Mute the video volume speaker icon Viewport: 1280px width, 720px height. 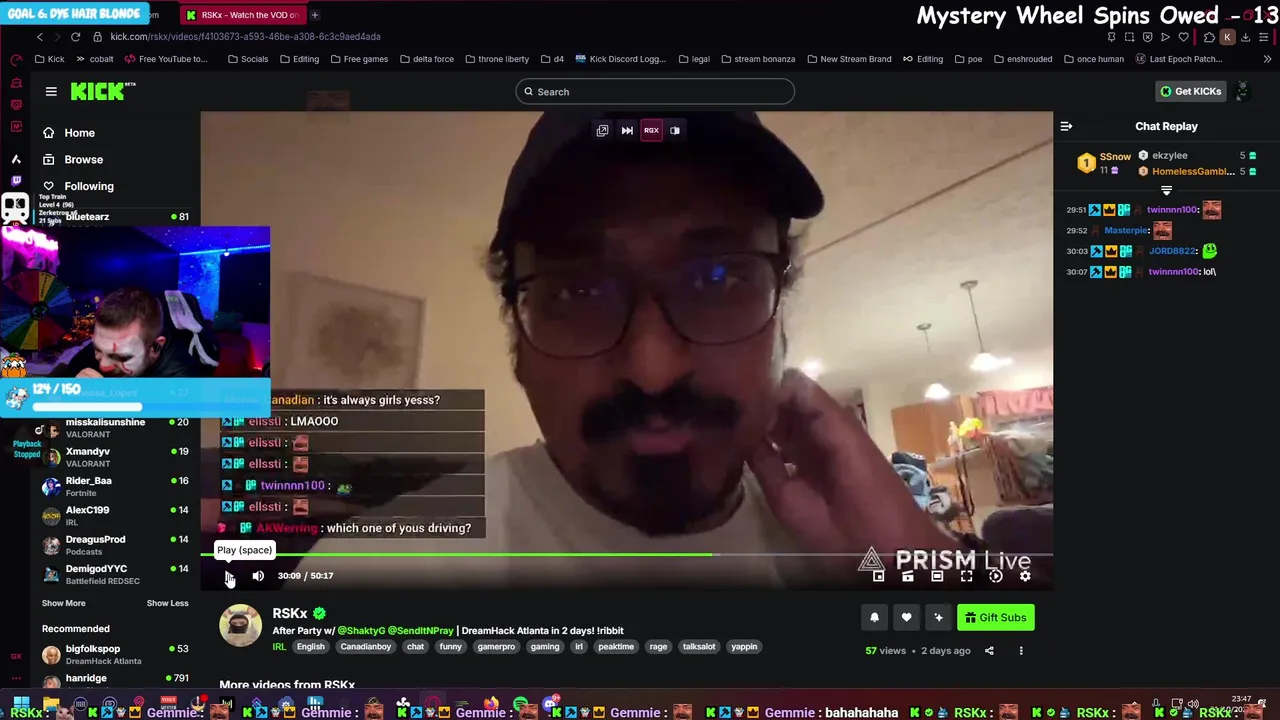click(x=258, y=576)
